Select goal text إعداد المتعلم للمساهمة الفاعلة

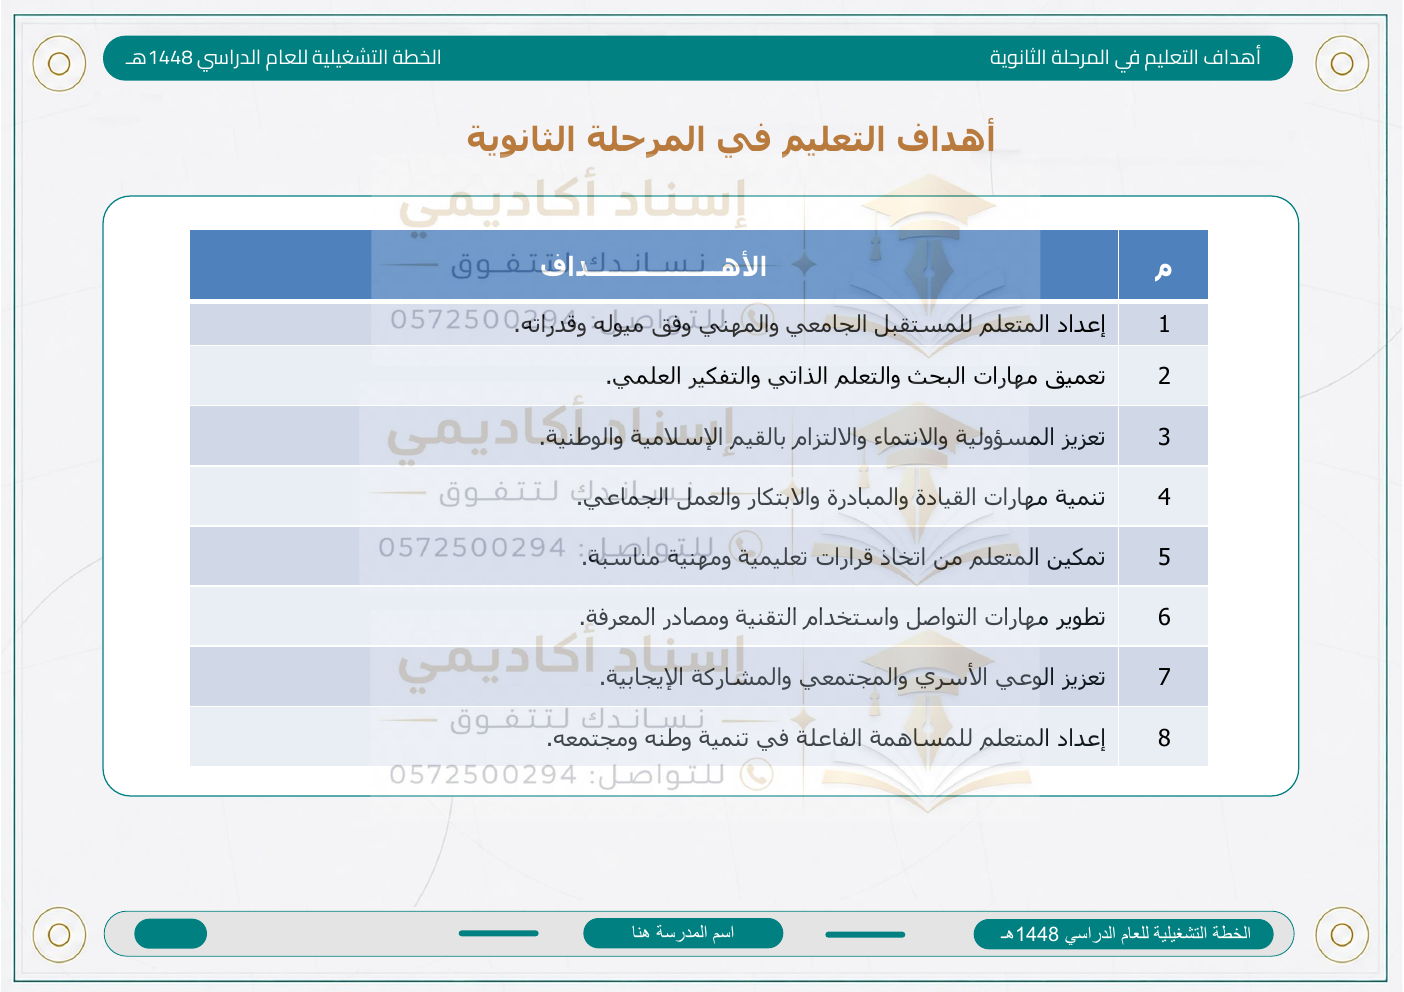point(950,738)
